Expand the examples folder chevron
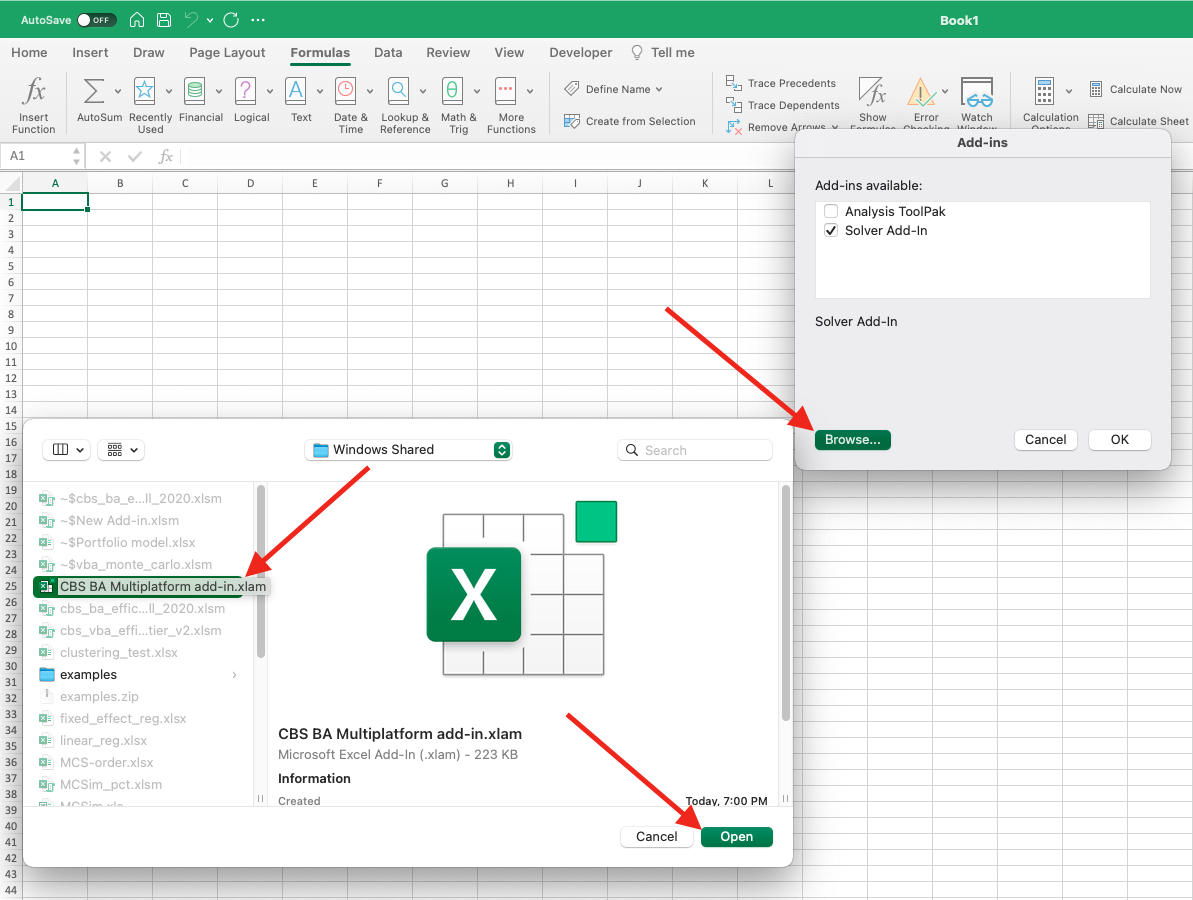 (x=235, y=675)
